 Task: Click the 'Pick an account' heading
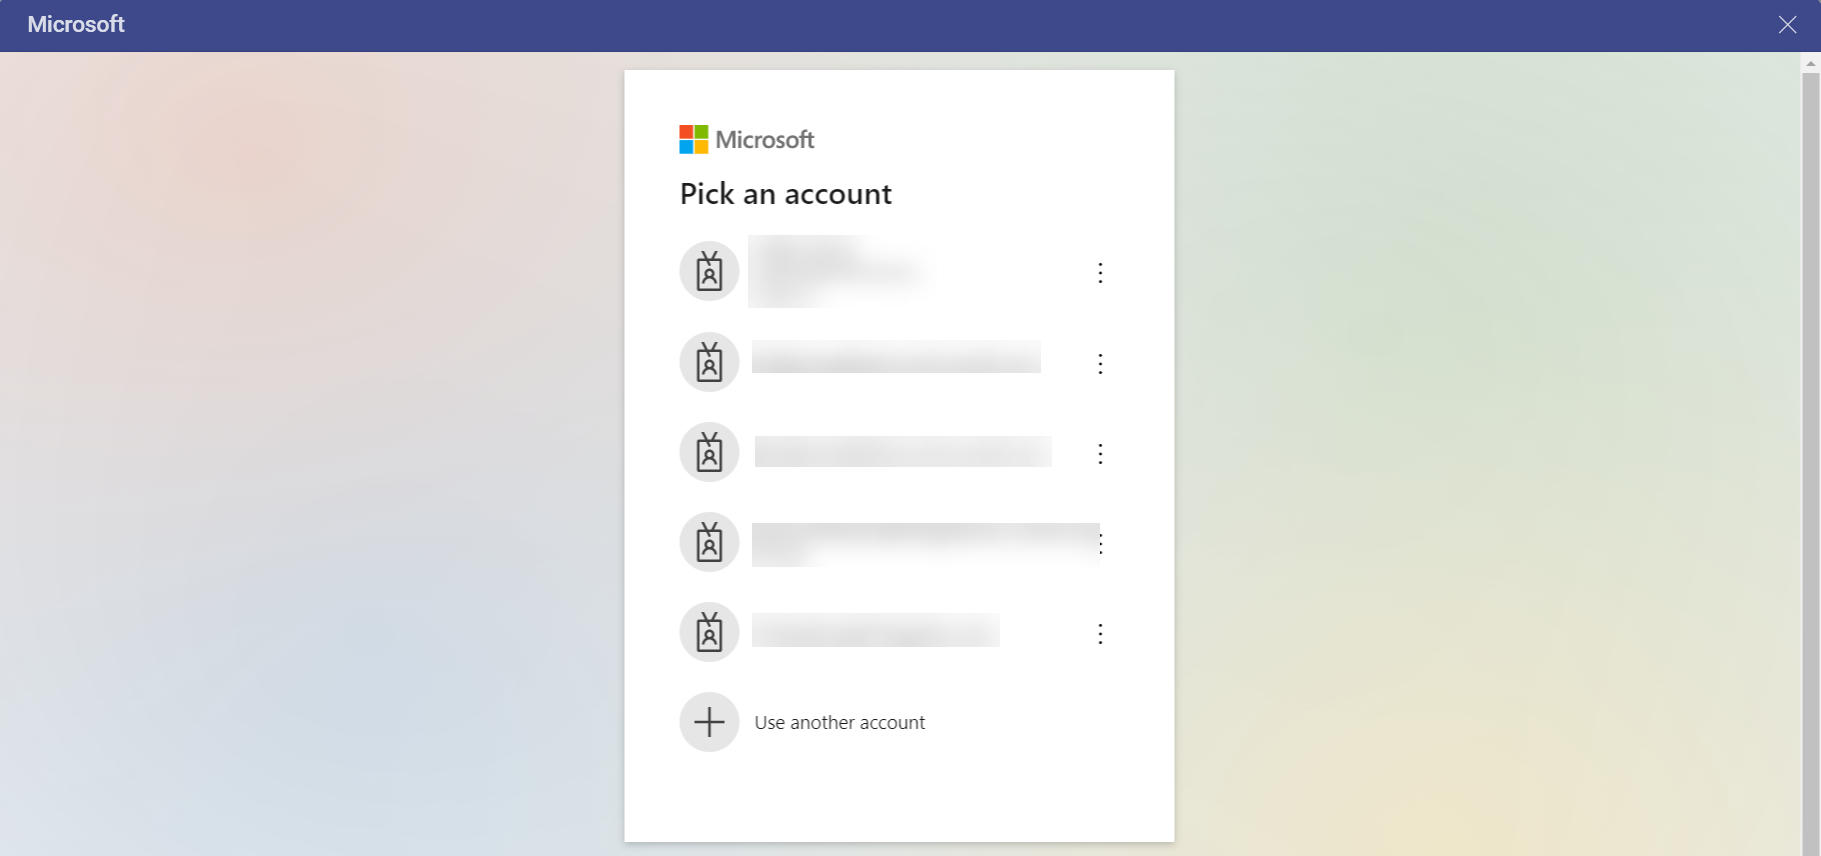(x=785, y=194)
